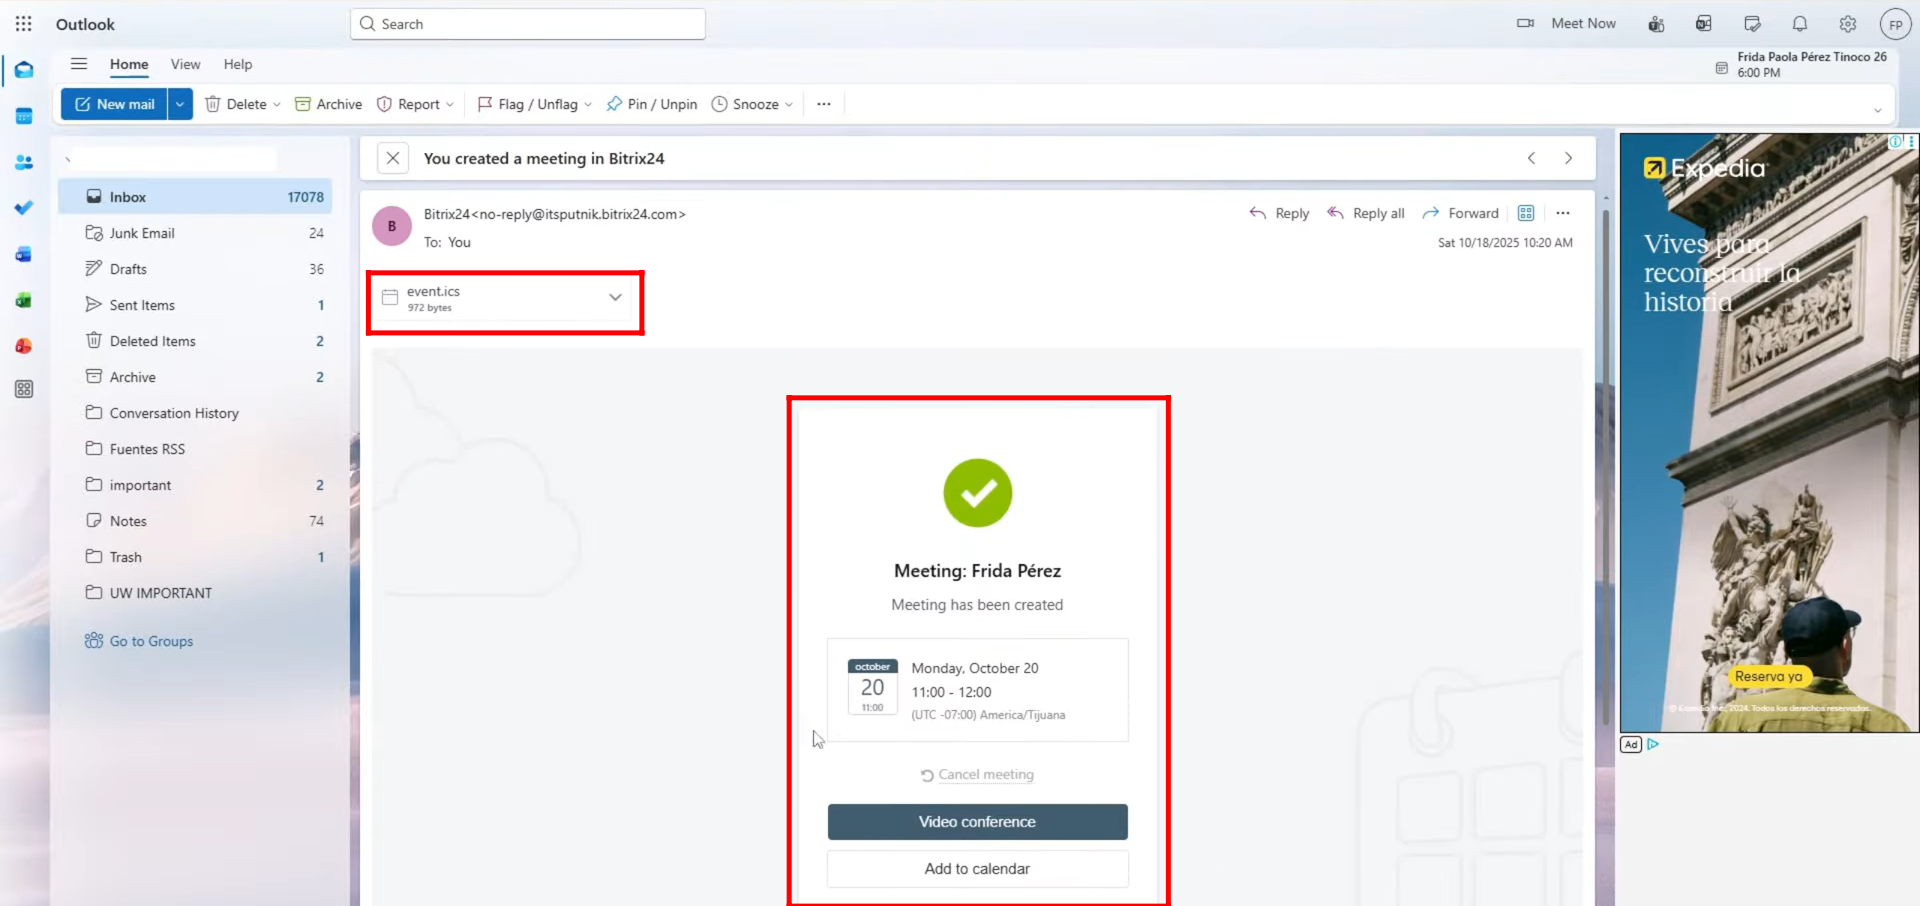Image resolution: width=1920 pixels, height=906 pixels.
Task: Open the To Do checkmark app
Action: tap(24, 208)
